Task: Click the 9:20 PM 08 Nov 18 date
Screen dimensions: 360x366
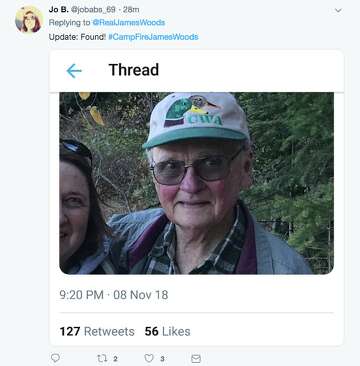Action: [114, 295]
